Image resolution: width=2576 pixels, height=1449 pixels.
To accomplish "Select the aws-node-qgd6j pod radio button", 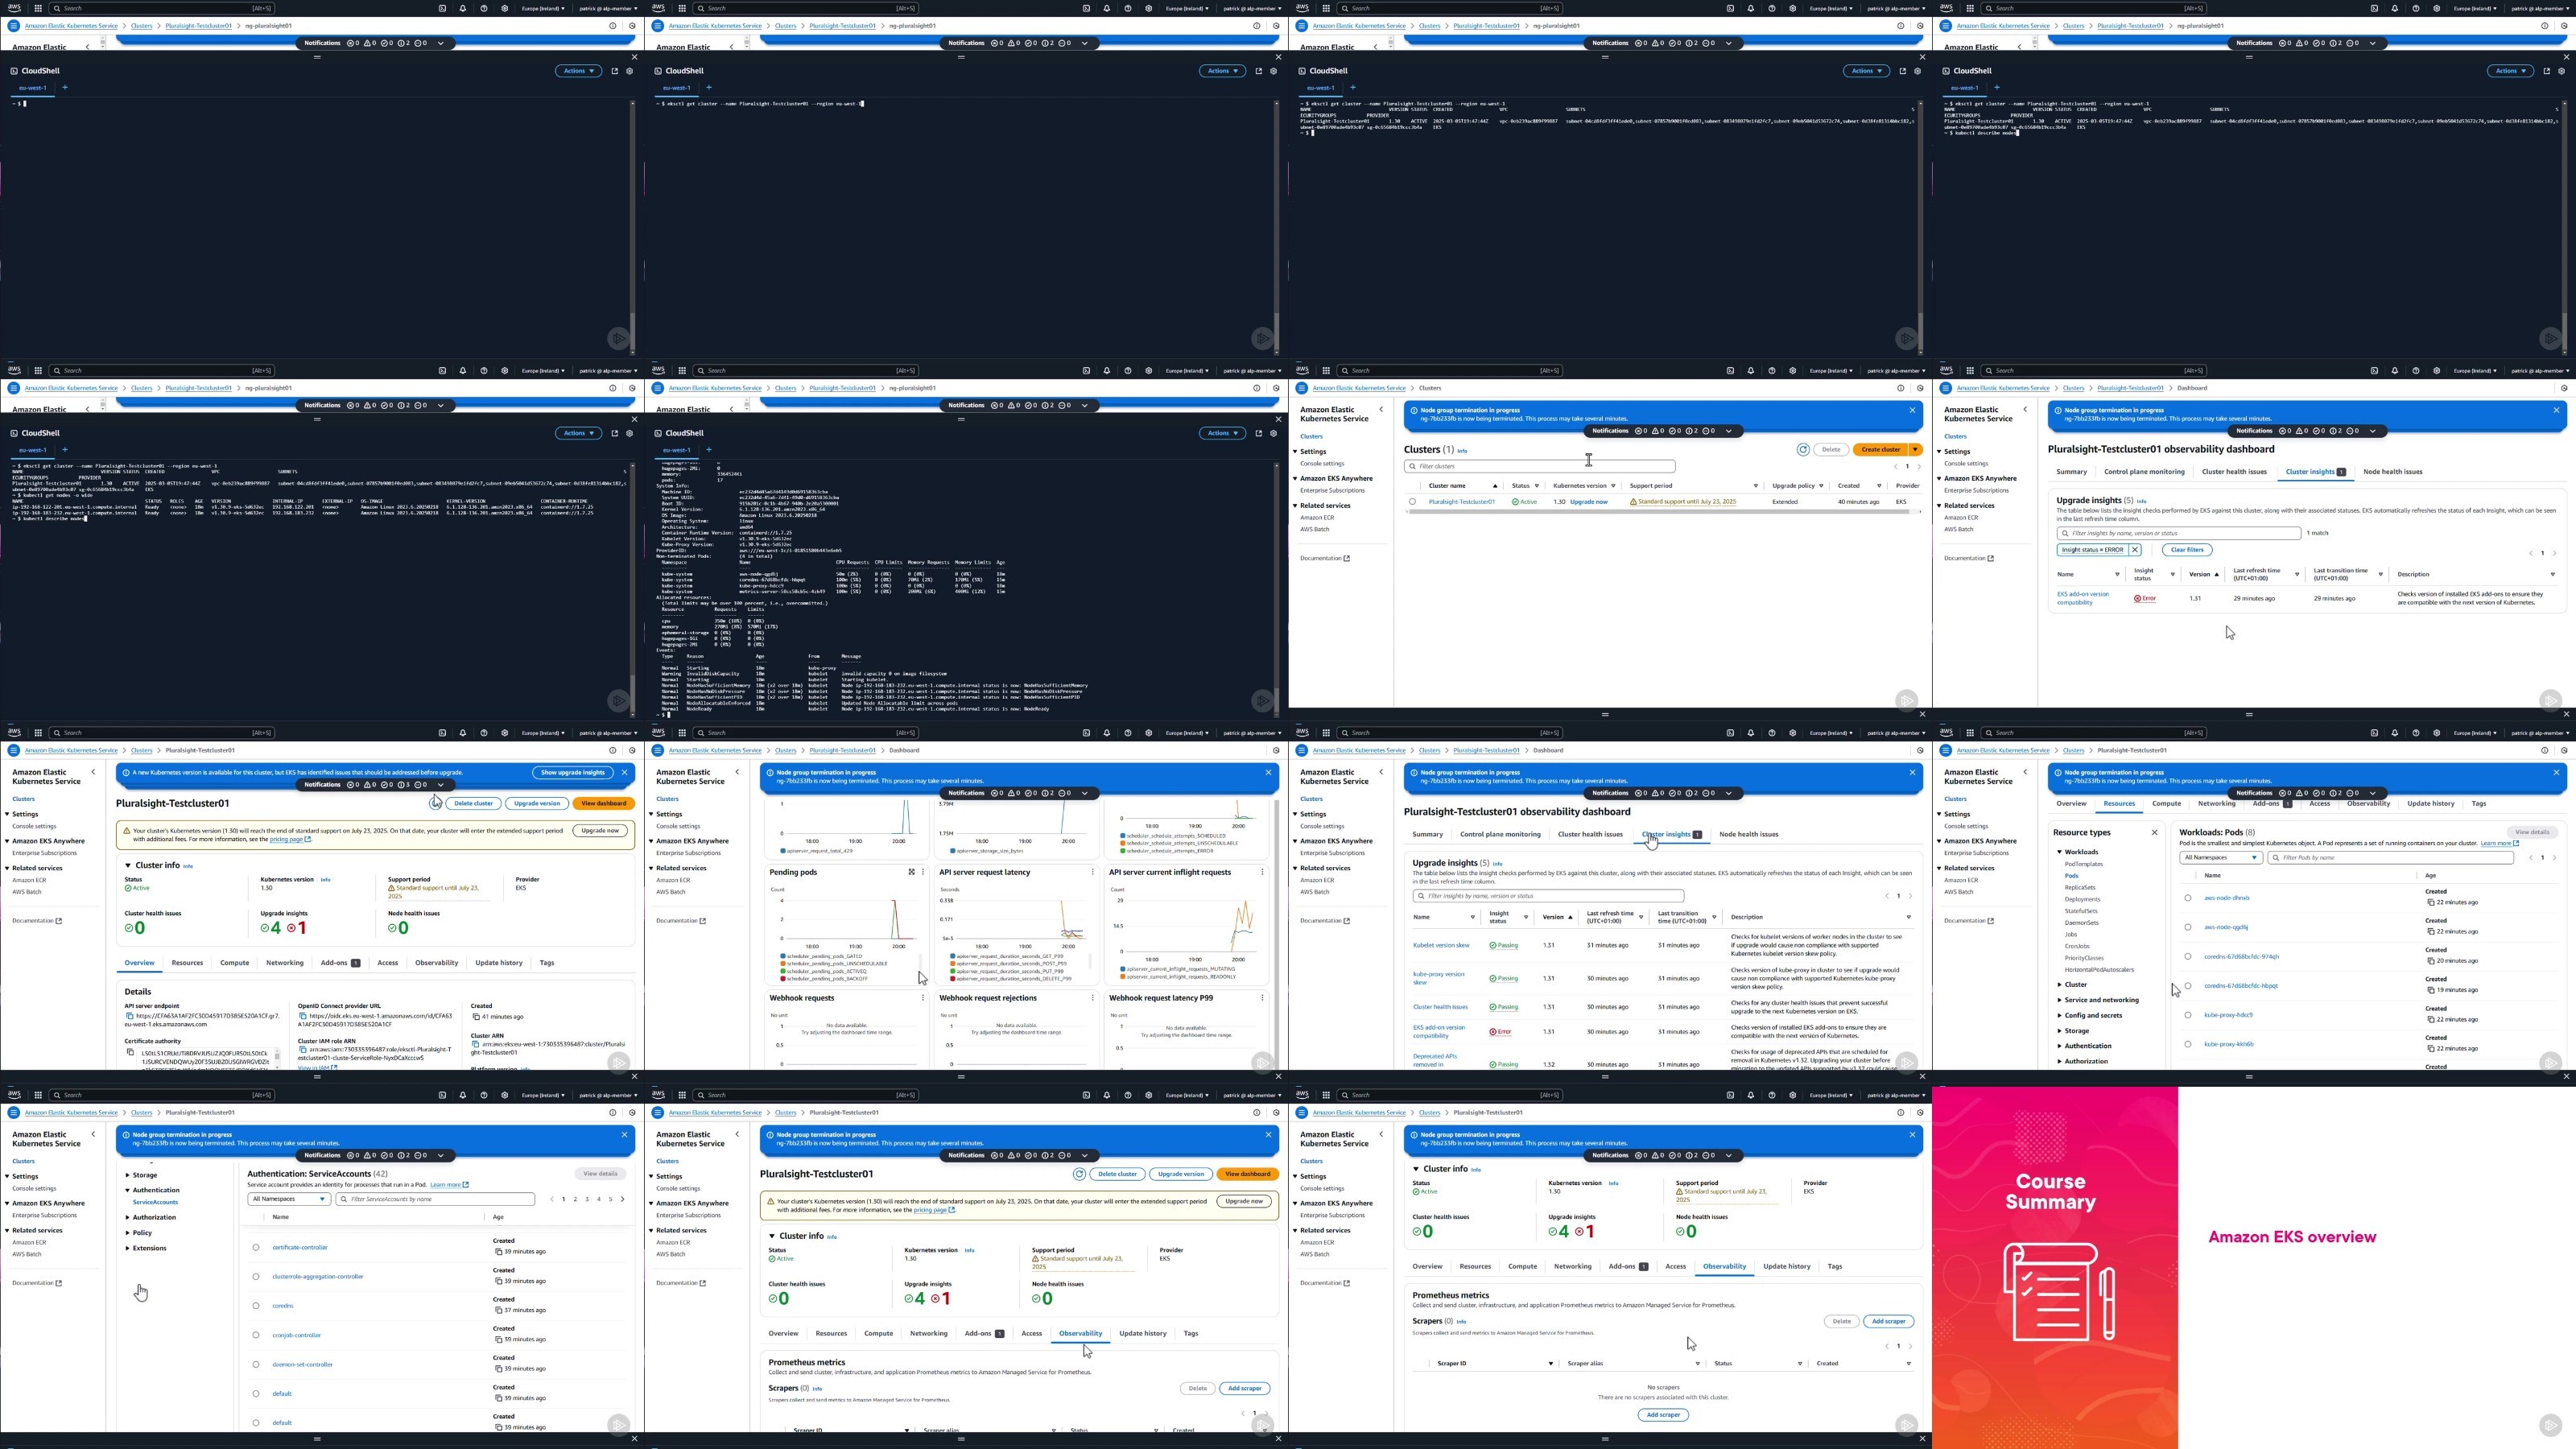I will pos(2188,927).
